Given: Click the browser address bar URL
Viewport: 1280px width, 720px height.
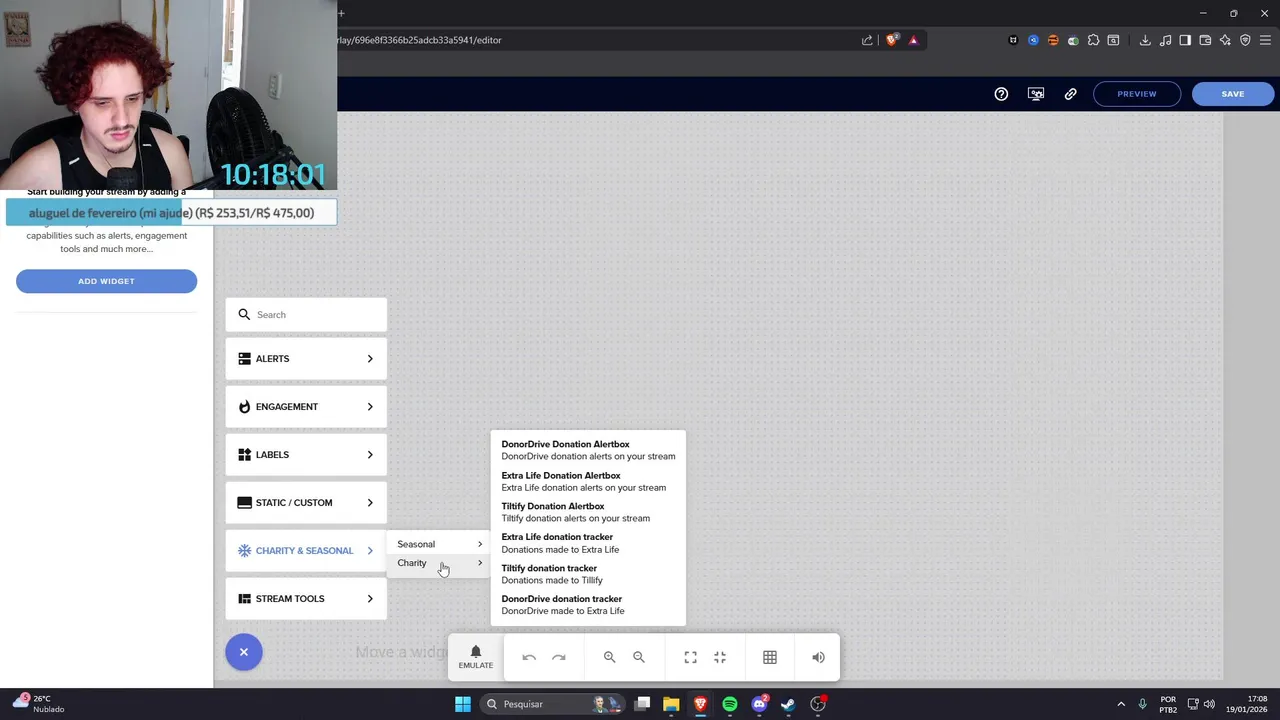Looking at the screenshot, I should (x=420, y=40).
